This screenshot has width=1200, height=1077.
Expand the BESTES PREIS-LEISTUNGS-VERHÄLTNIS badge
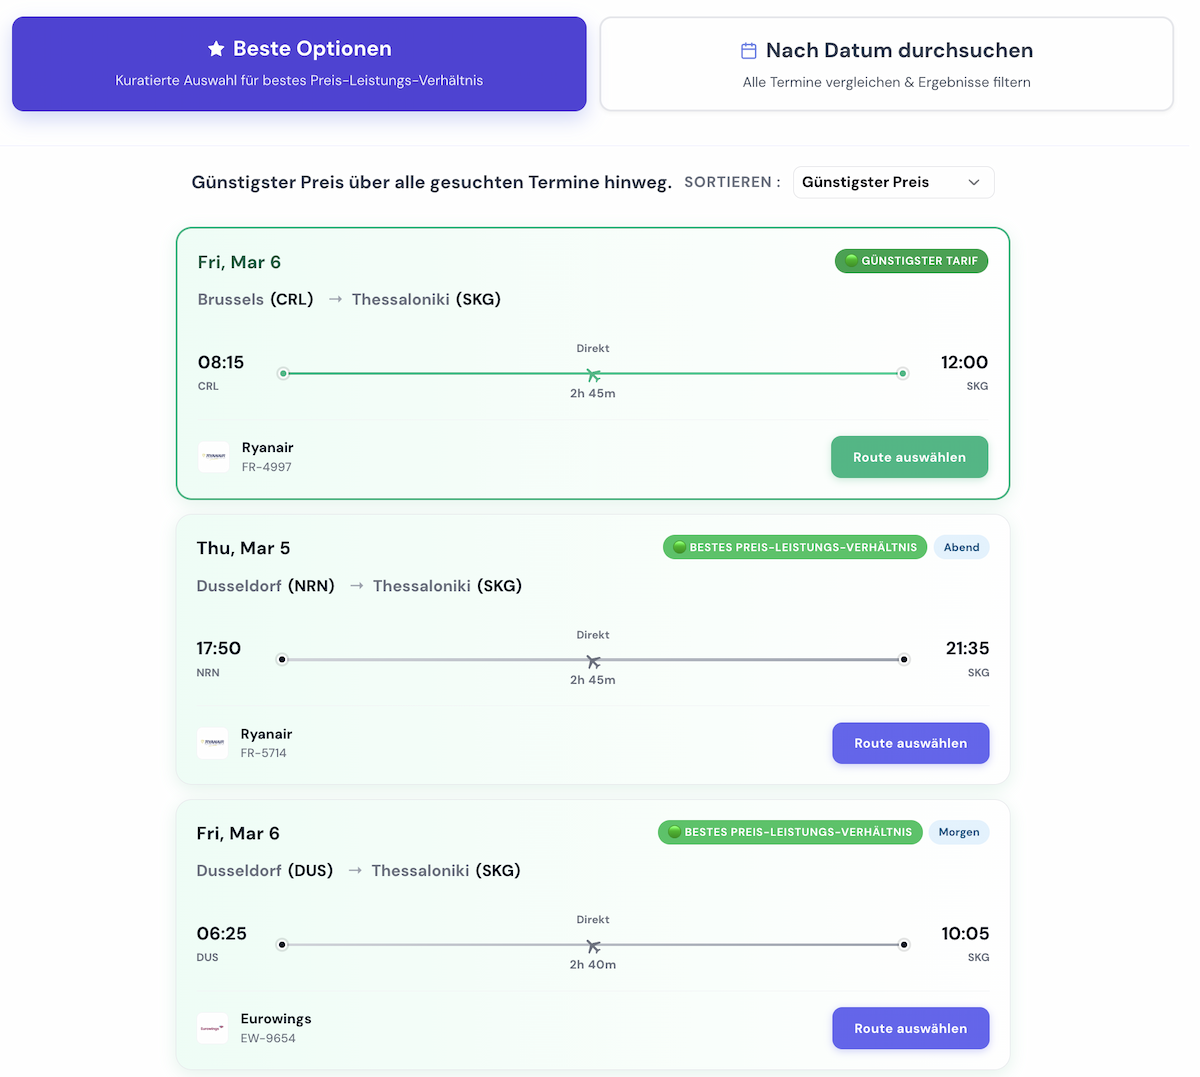[x=794, y=547]
